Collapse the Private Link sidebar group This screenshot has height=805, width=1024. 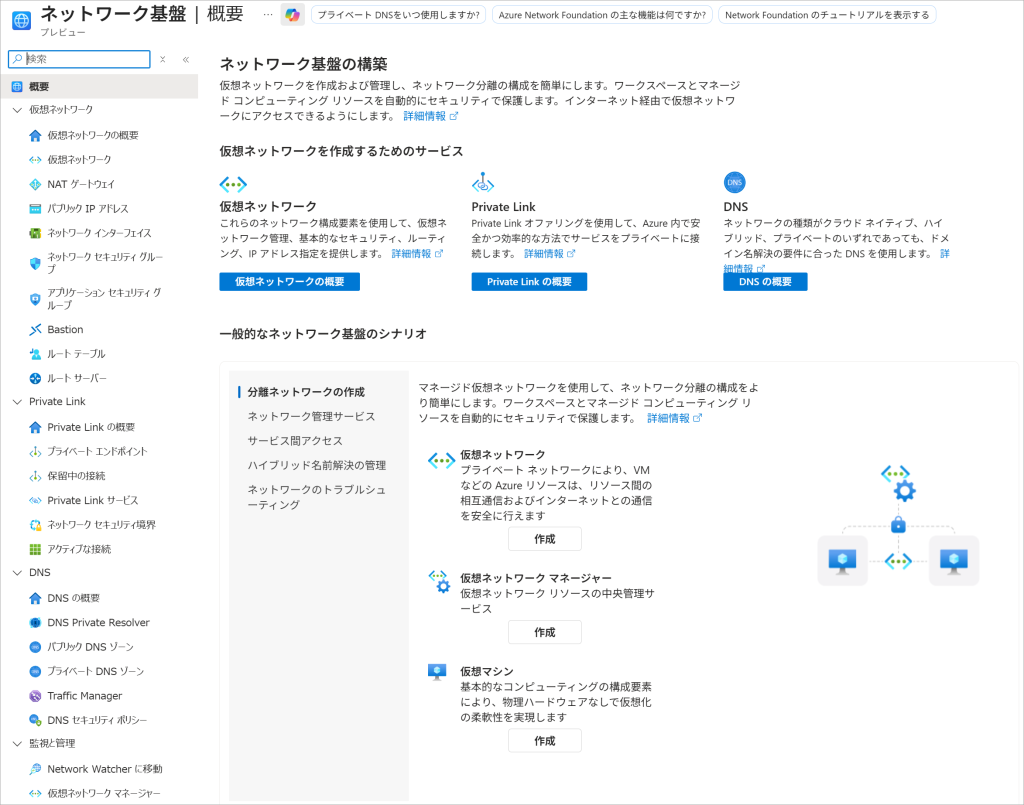pos(17,402)
